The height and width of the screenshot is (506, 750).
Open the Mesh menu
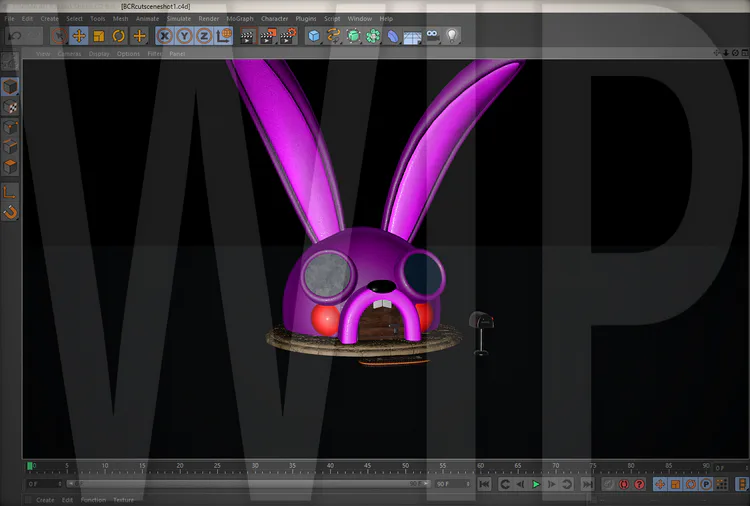pyautogui.click(x=121, y=19)
